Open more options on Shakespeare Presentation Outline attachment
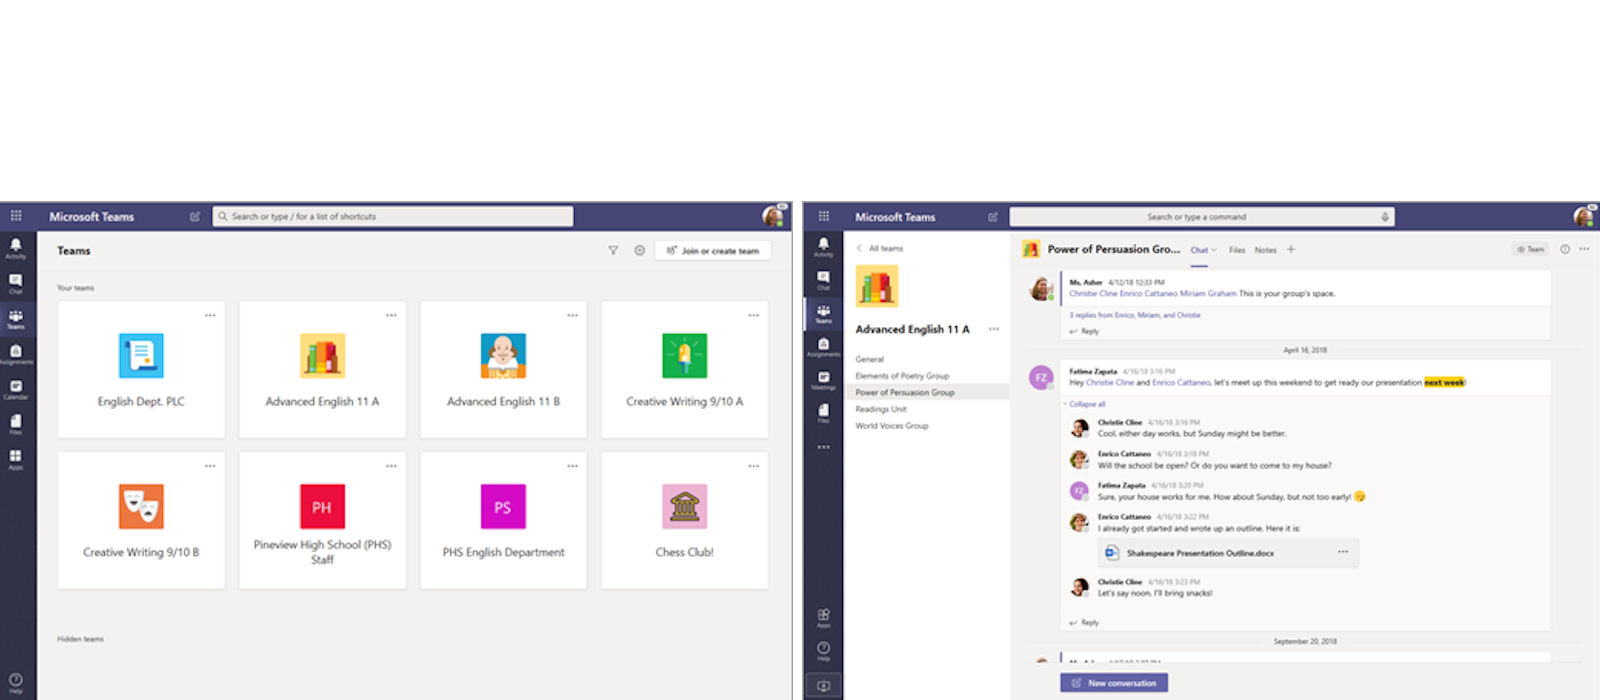1600x700 pixels. (1342, 552)
